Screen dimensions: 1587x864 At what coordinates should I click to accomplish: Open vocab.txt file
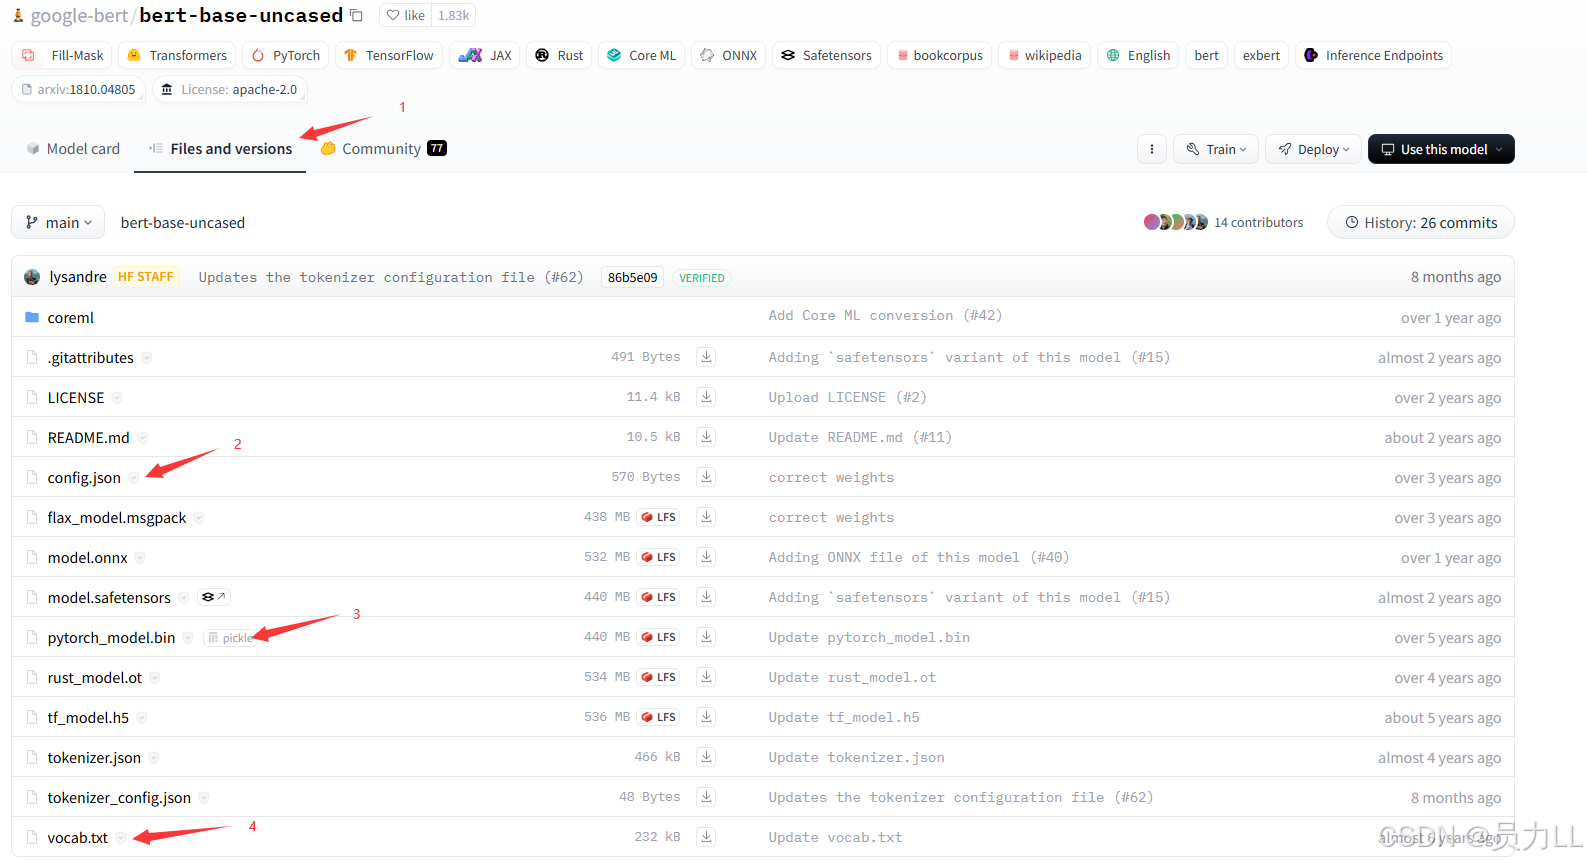pos(77,837)
